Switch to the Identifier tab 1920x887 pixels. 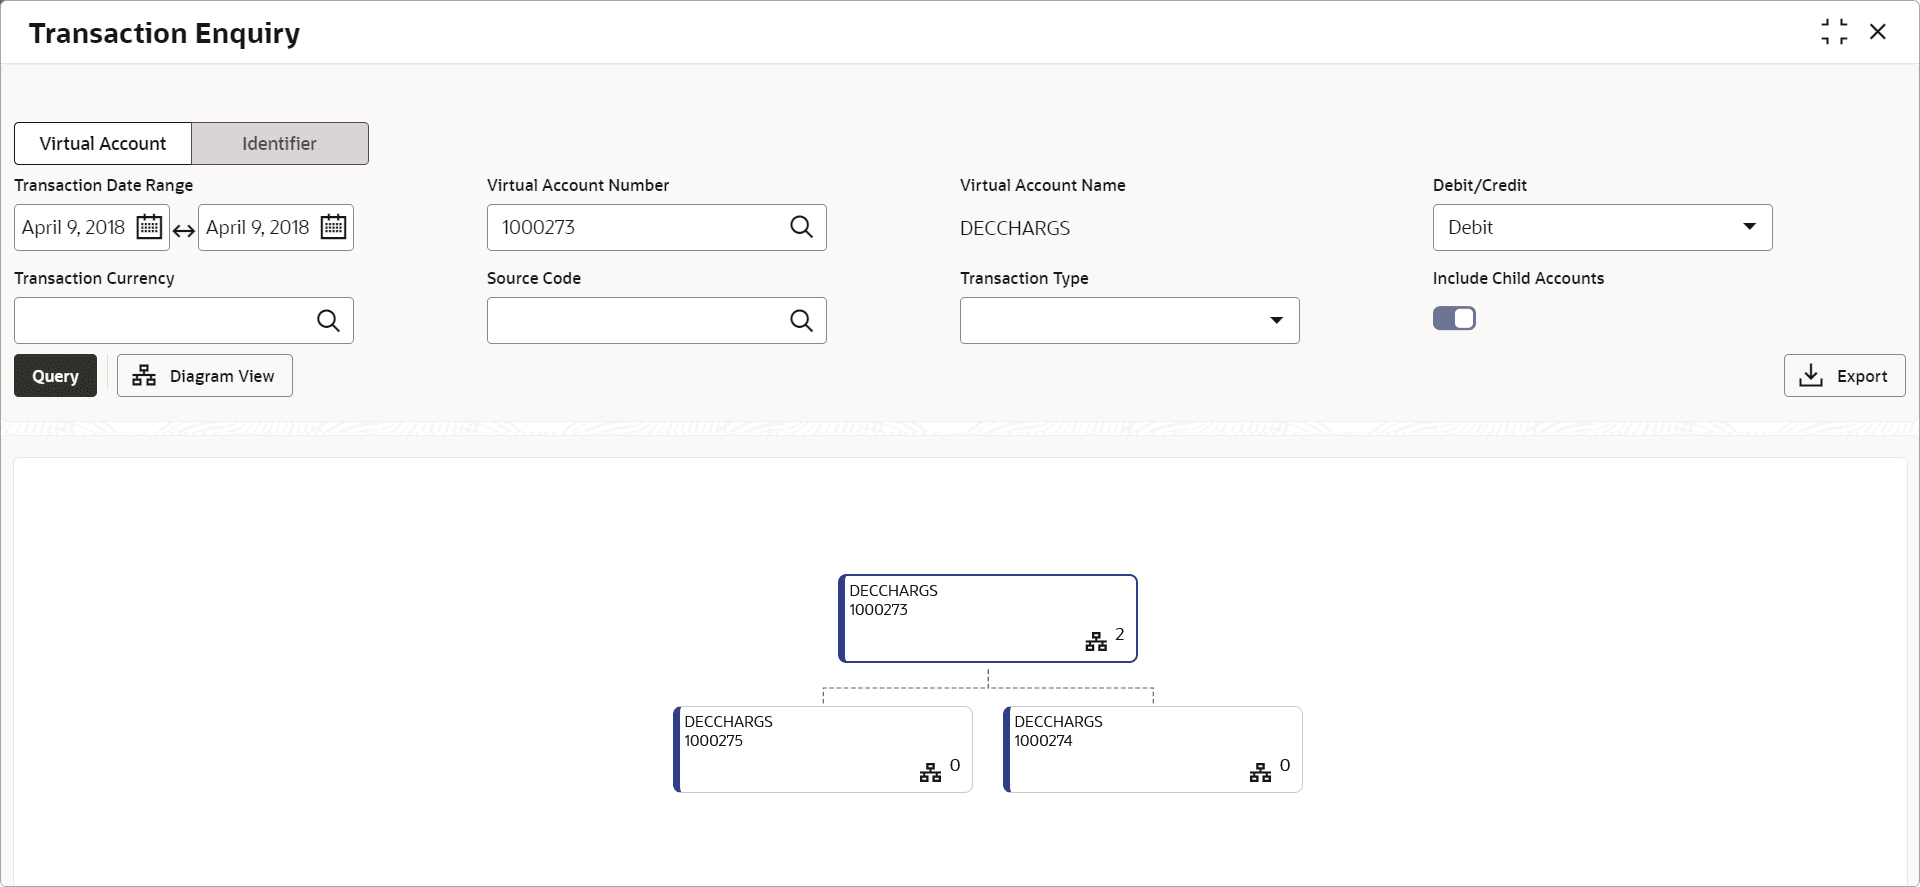coord(279,143)
